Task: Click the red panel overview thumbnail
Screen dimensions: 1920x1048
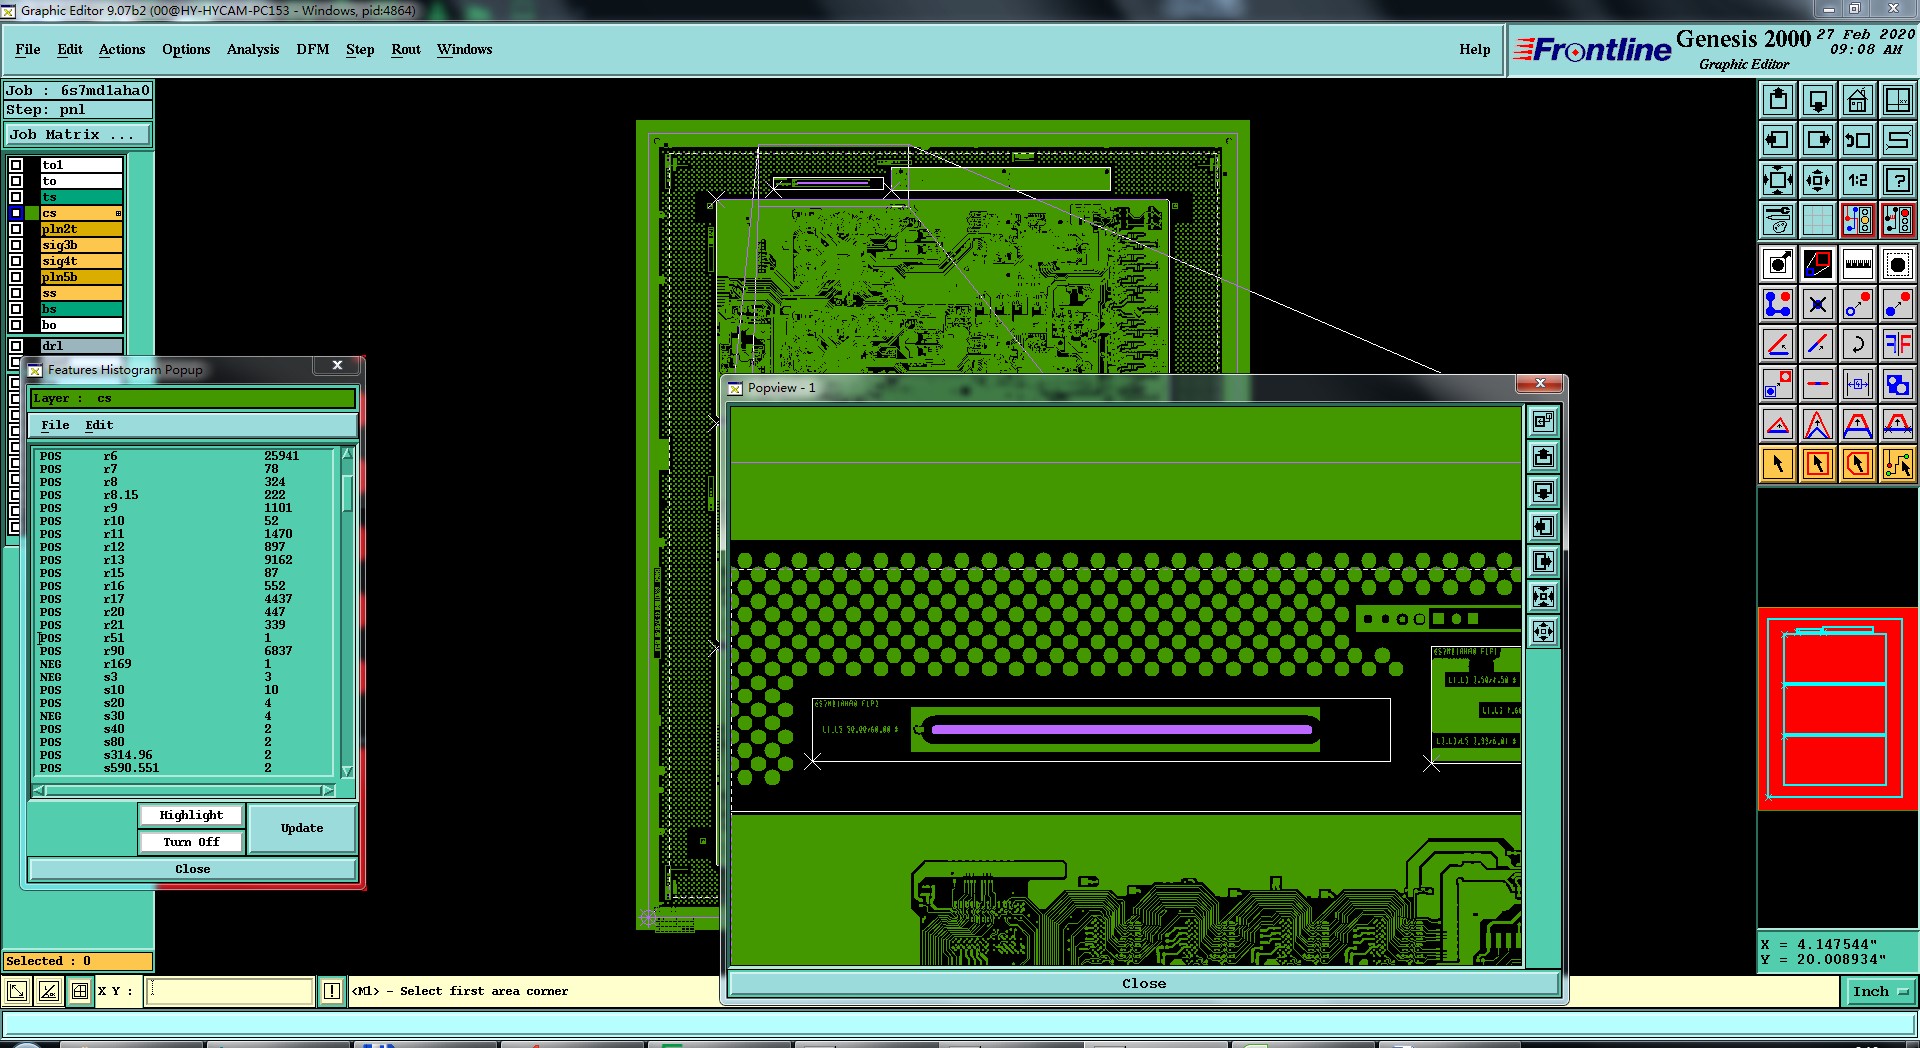Action: [1838, 709]
